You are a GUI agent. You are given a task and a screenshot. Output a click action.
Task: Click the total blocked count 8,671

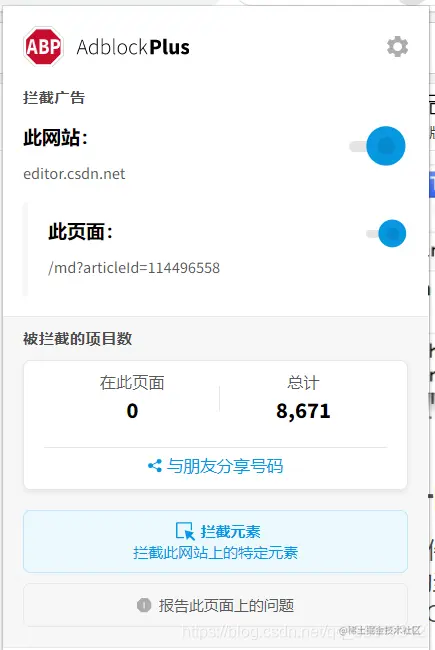[x=303, y=411]
